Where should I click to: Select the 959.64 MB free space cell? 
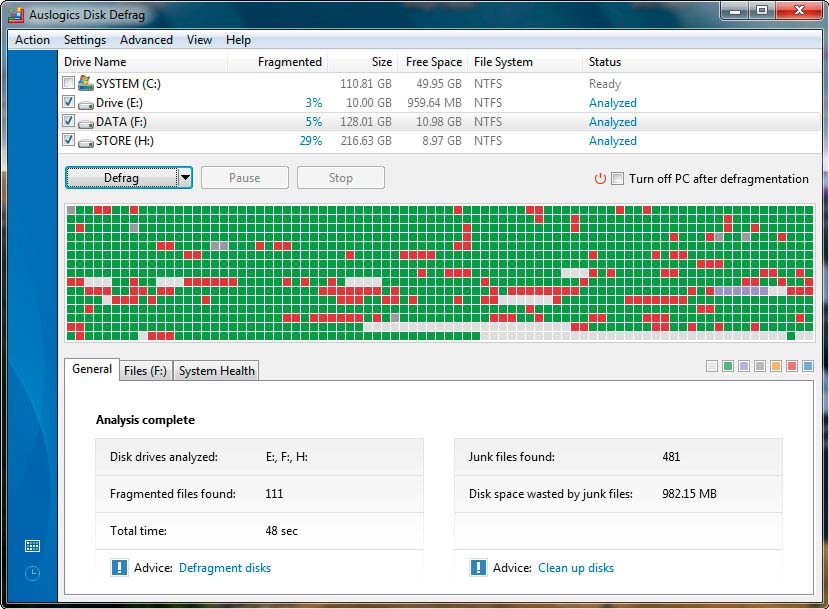tap(434, 103)
